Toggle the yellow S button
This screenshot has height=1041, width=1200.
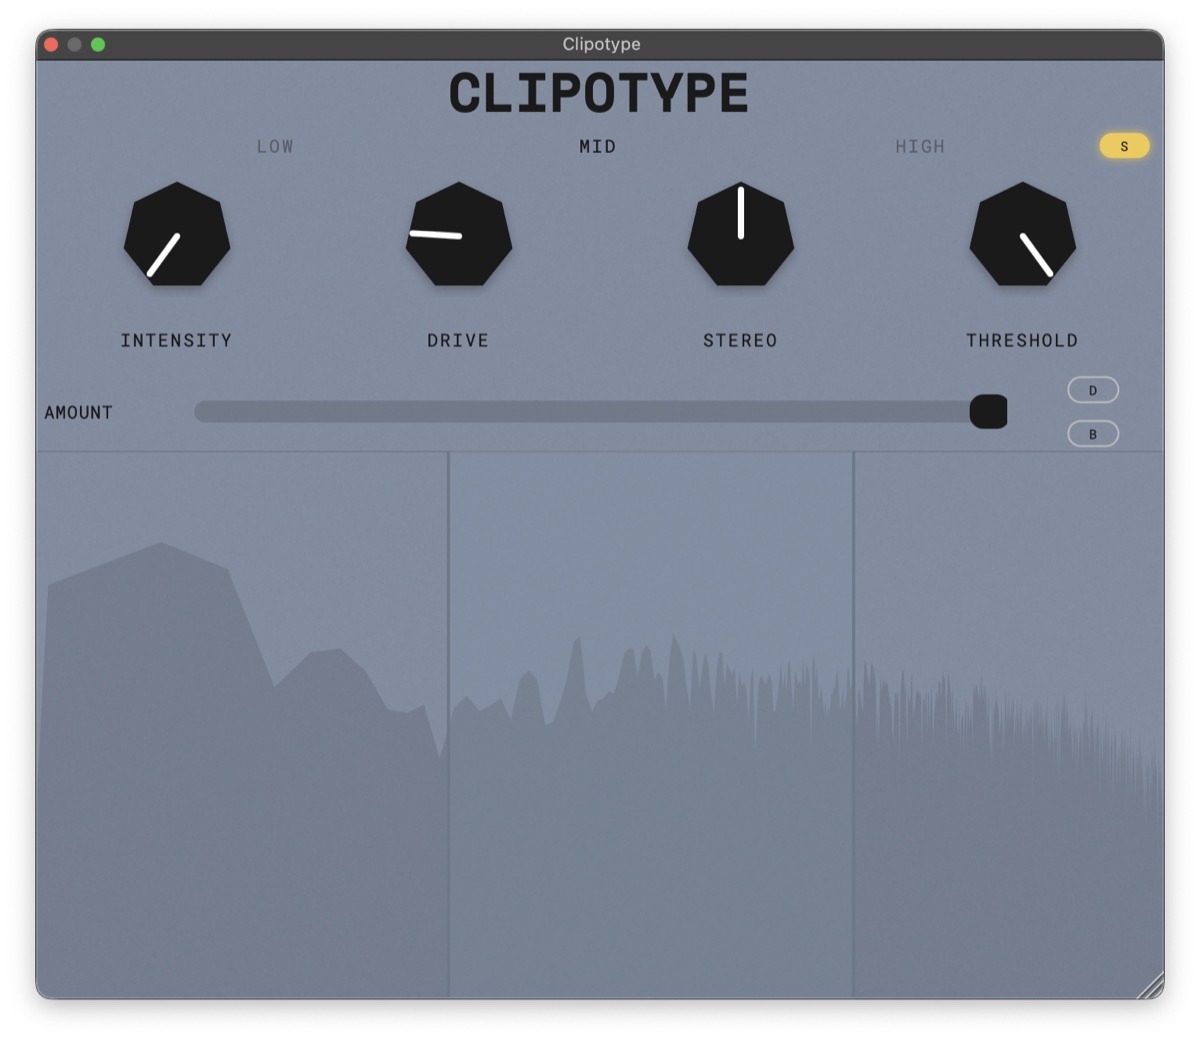pos(1124,146)
